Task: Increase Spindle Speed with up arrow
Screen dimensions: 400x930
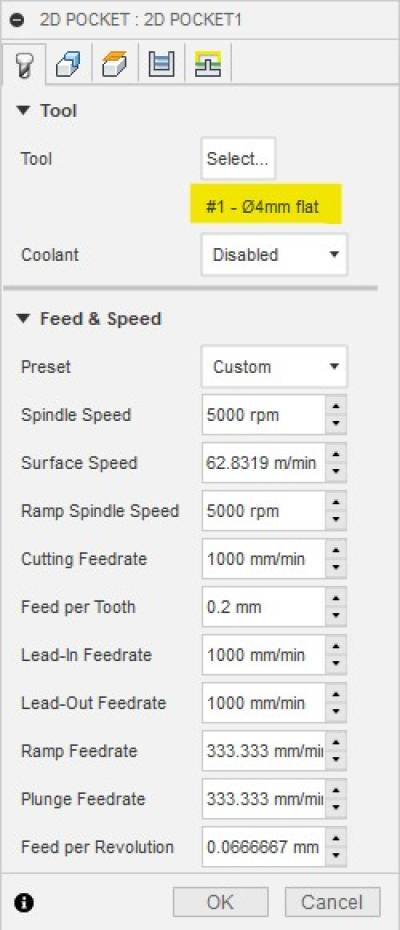Action: tap(336, 406)
